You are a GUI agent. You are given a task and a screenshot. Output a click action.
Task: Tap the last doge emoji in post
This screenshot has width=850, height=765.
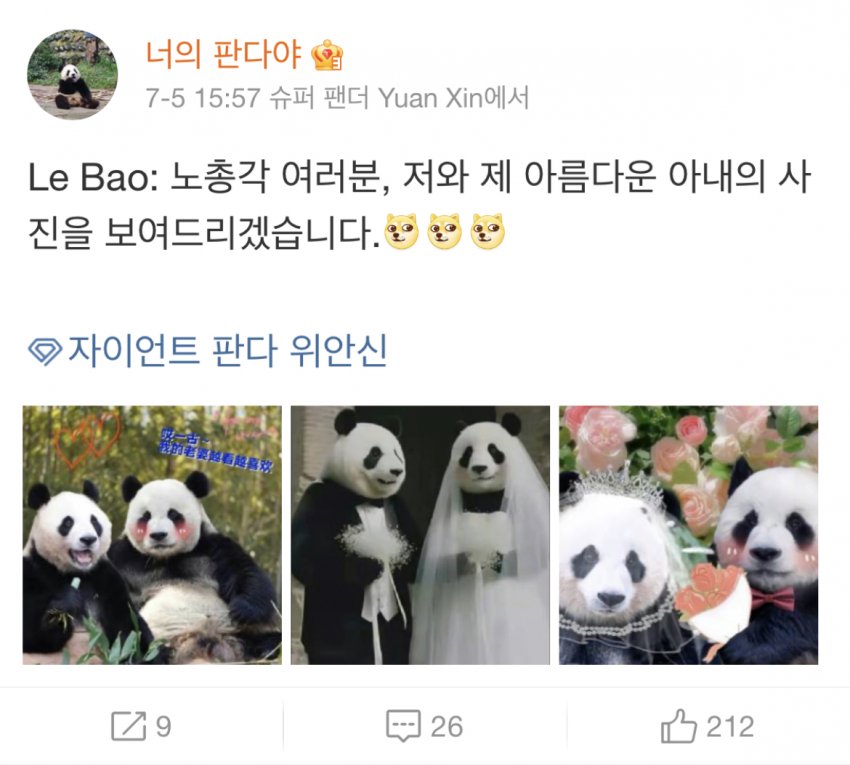[487, 232]
